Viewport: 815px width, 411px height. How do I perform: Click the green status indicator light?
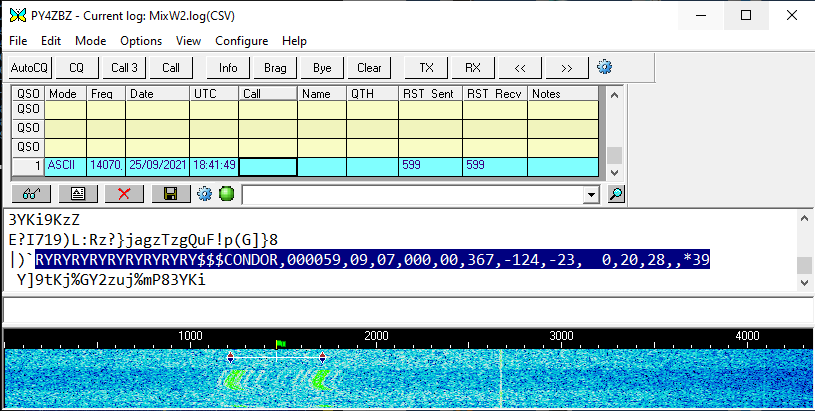pyautogui.click(x=226, y=194)
